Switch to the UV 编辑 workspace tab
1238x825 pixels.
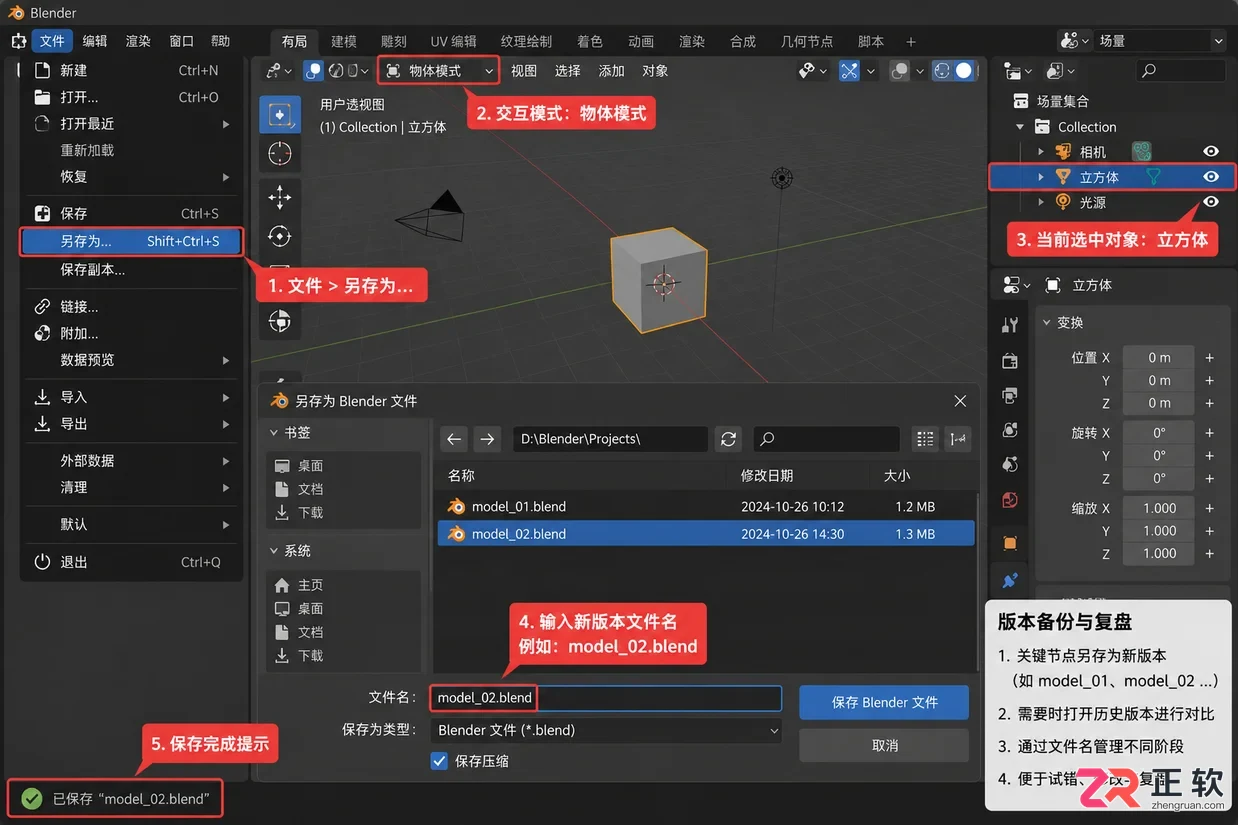pos(453,41)
